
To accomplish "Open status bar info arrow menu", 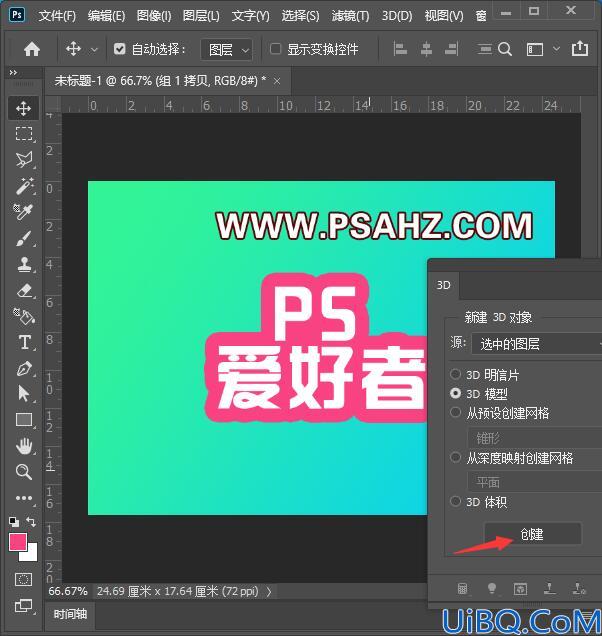I will click(x=269, y=592).
